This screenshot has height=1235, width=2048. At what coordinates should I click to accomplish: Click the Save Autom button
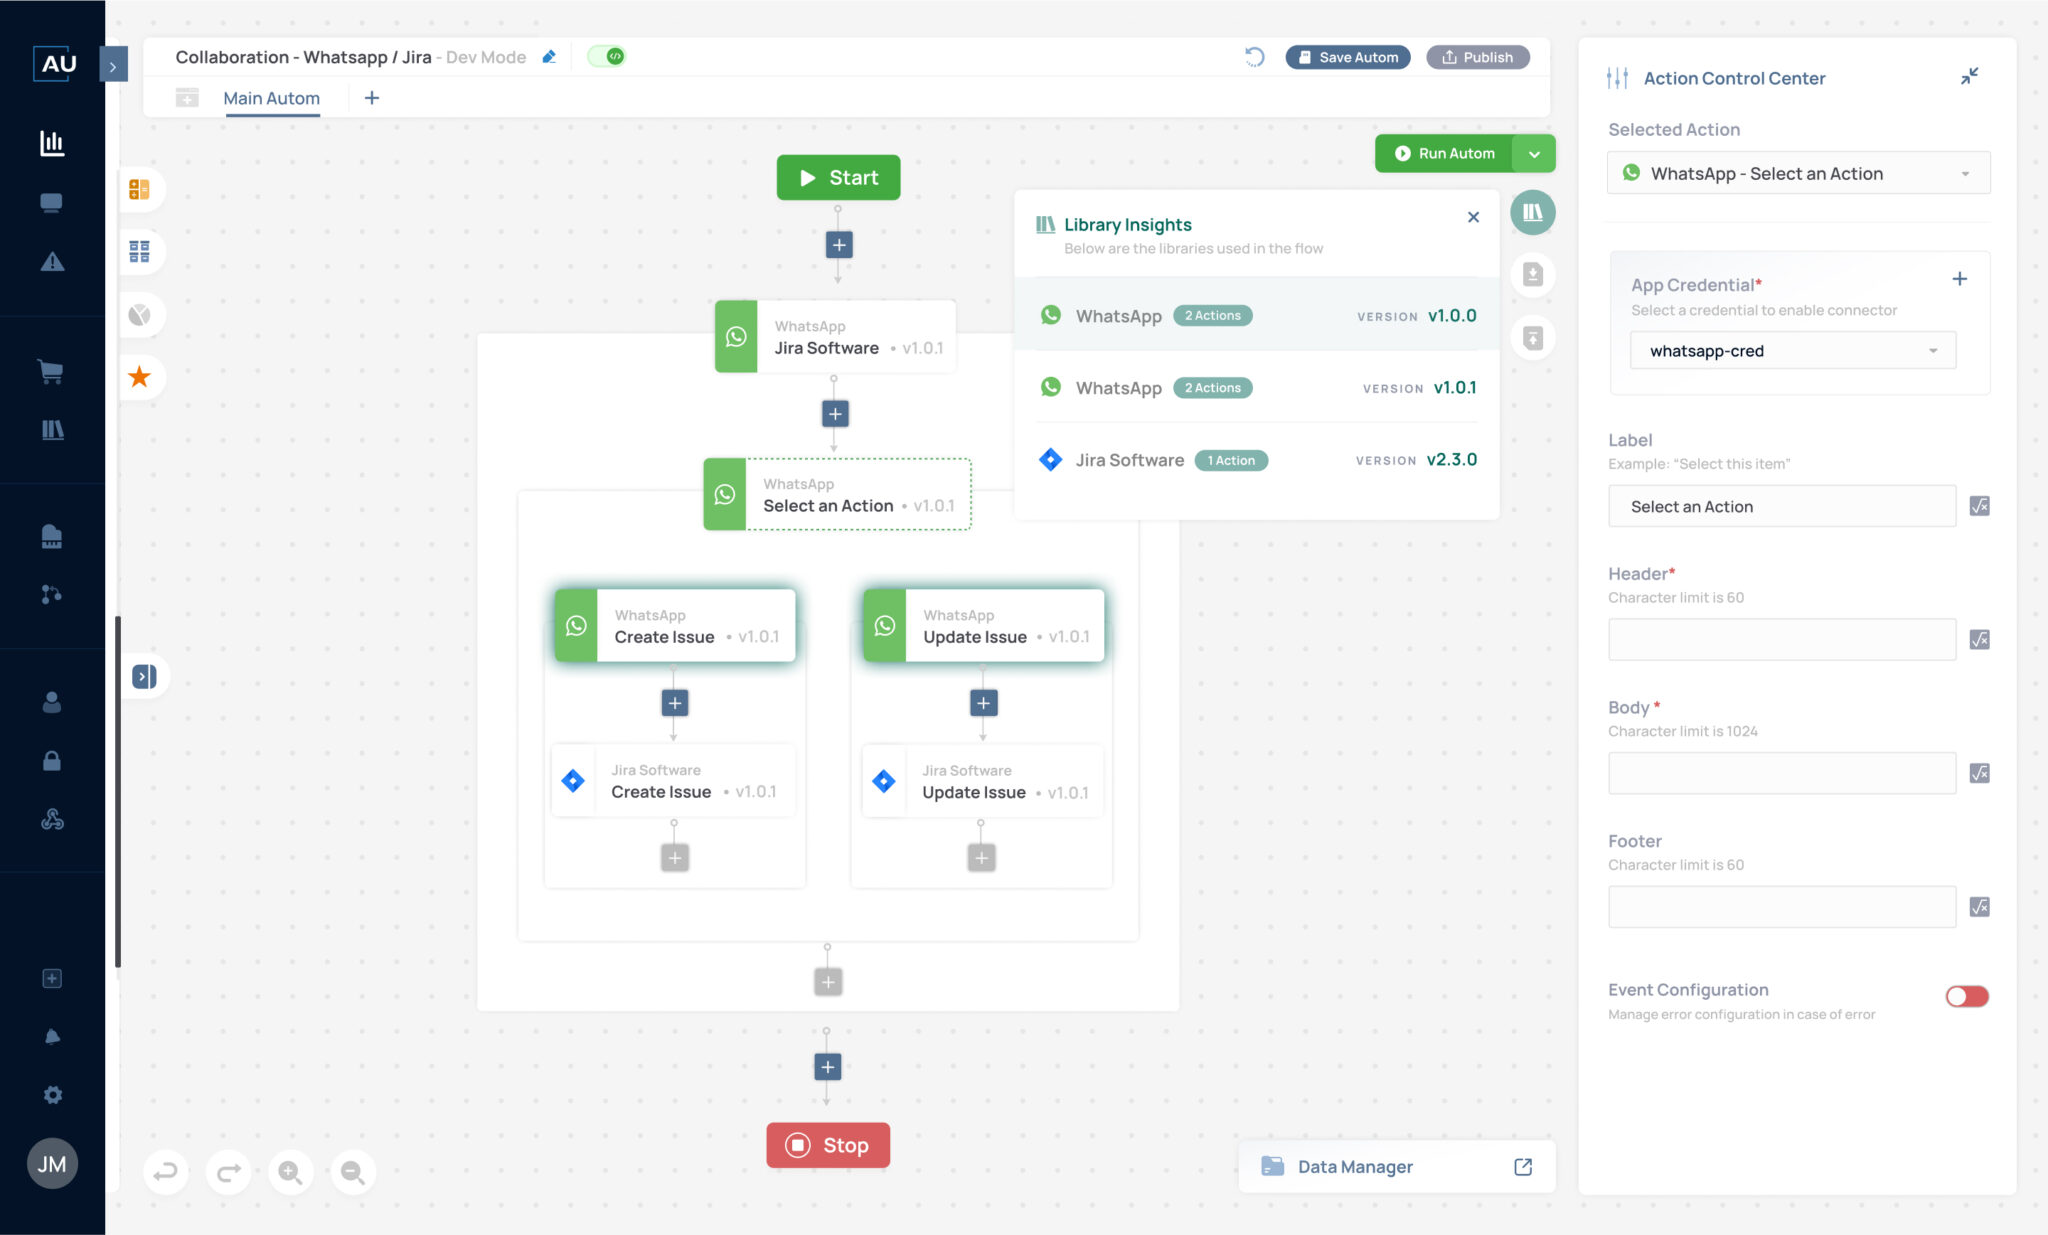coord(1347,57)
